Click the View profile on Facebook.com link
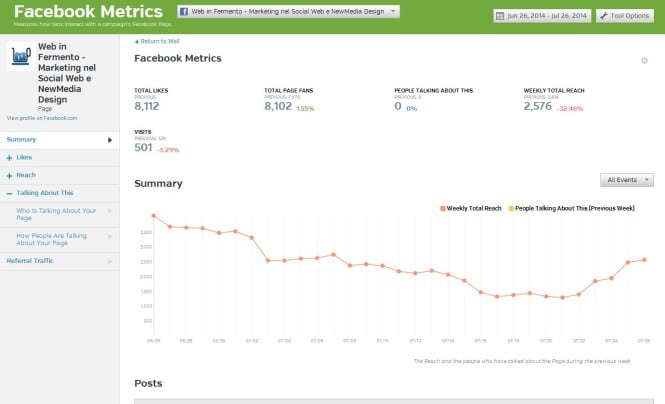The image size is (665, 404). coord(42,118)
